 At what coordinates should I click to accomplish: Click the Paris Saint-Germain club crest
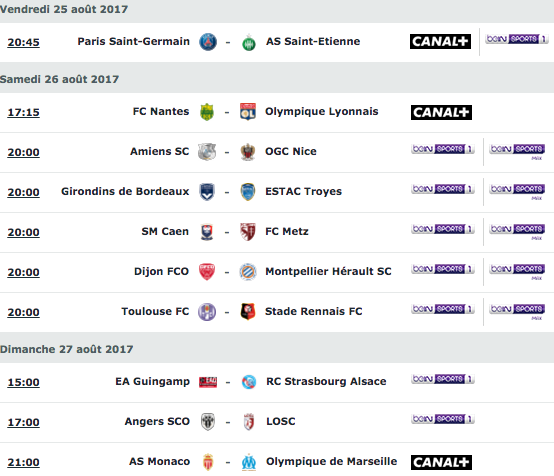point(208,42)
